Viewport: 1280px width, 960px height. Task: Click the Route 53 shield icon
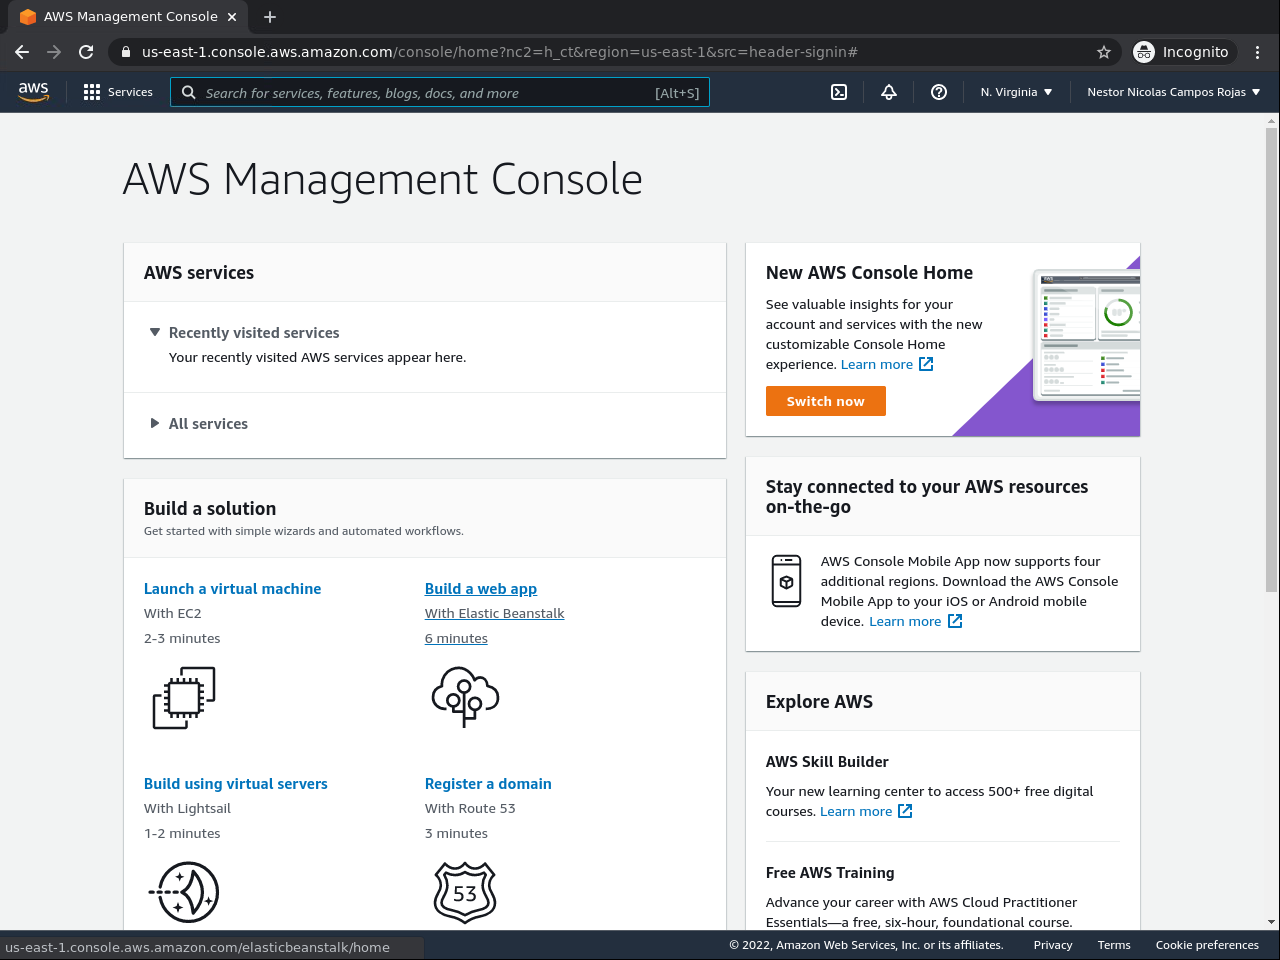[465, 892]
